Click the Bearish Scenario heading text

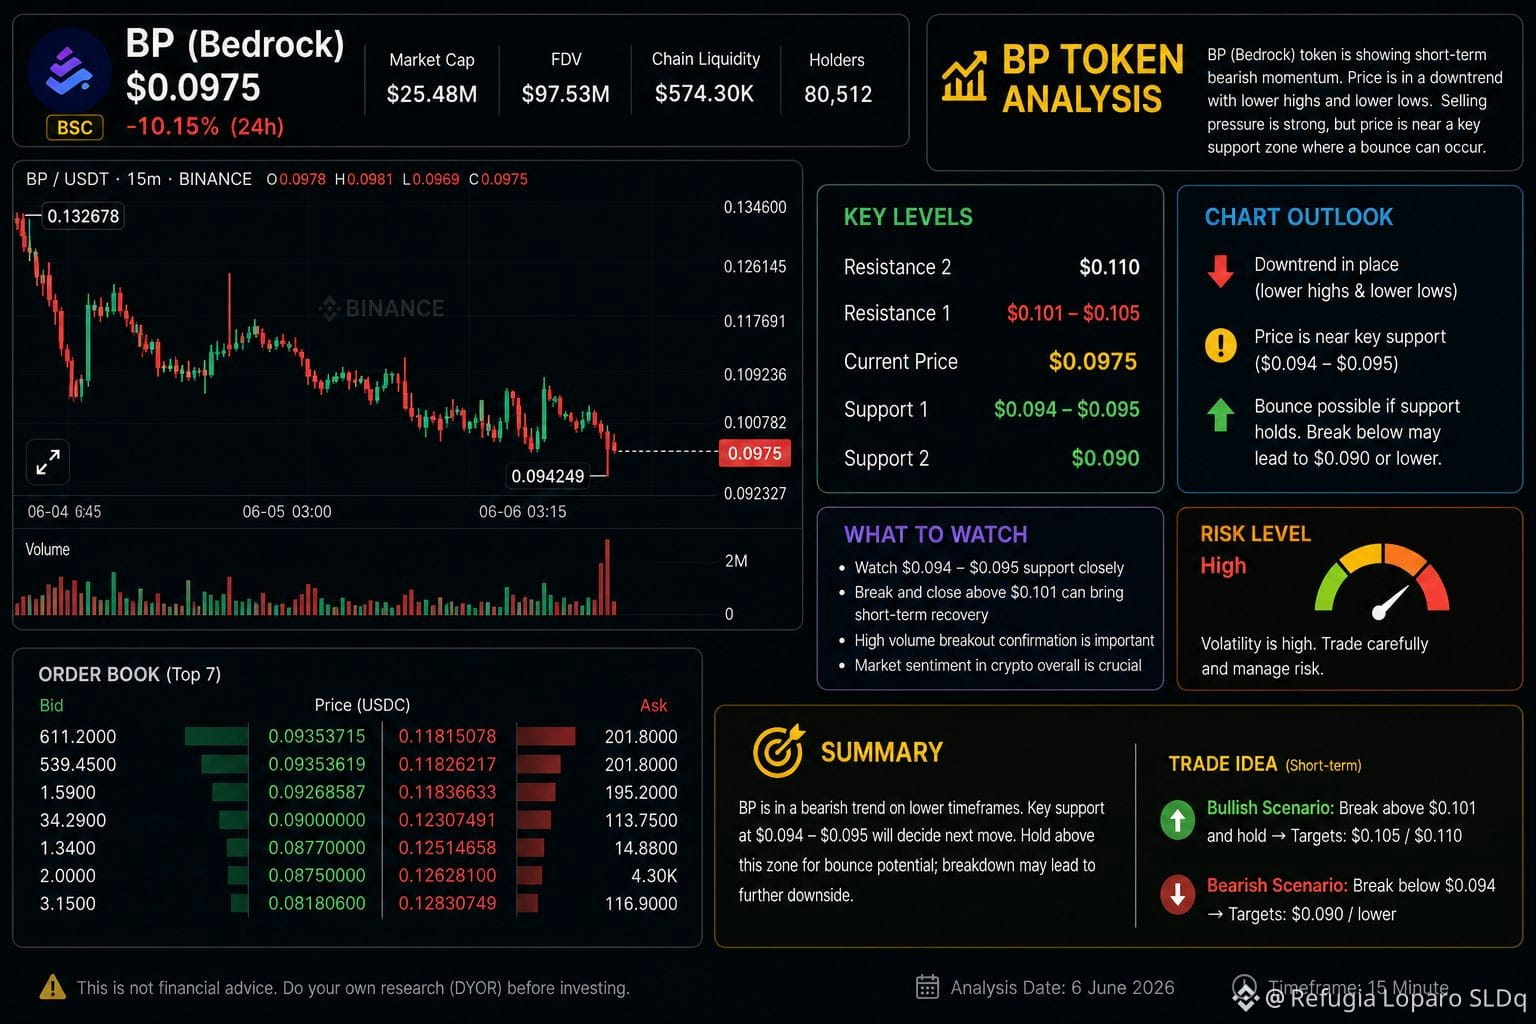[1277, 885]
